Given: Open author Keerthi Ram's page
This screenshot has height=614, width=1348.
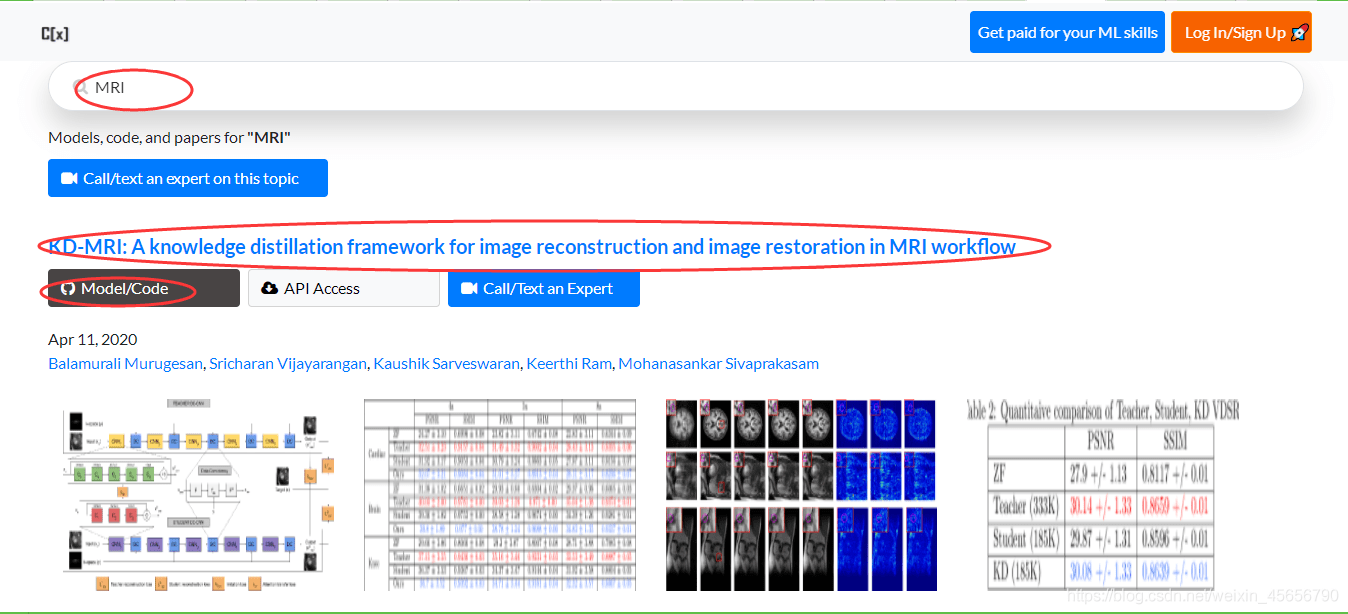Looking at the screenshot, I should (569, 363).
